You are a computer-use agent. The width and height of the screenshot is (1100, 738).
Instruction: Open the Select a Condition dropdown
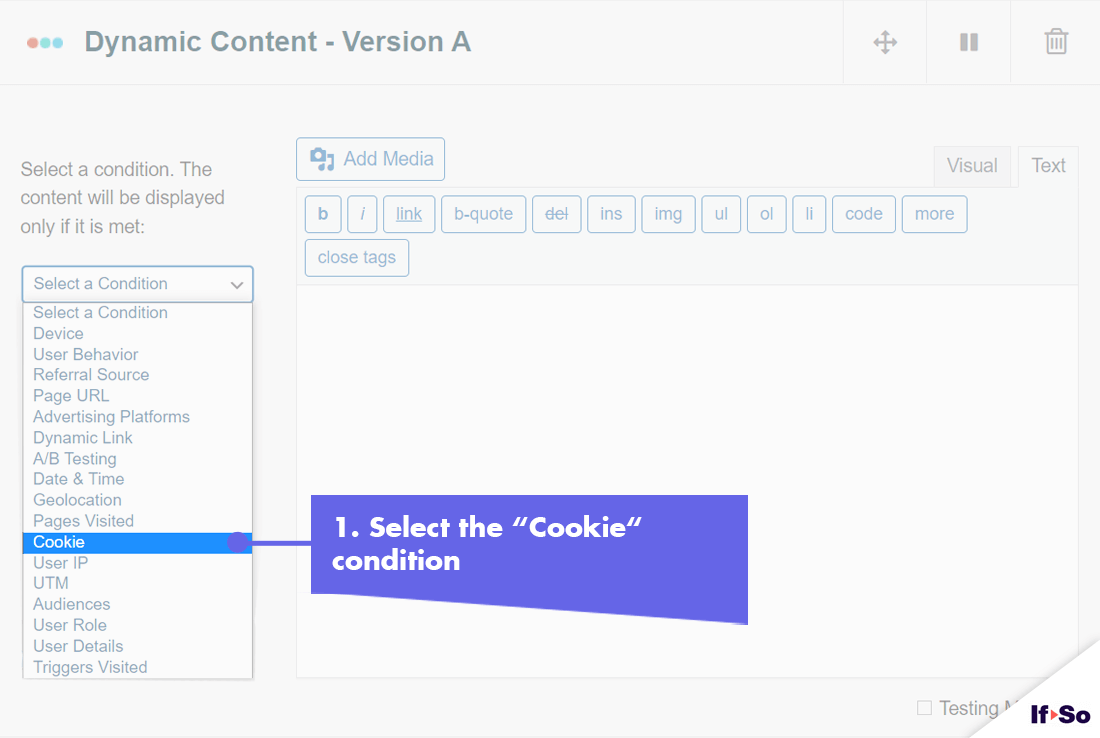click(137, 284)
